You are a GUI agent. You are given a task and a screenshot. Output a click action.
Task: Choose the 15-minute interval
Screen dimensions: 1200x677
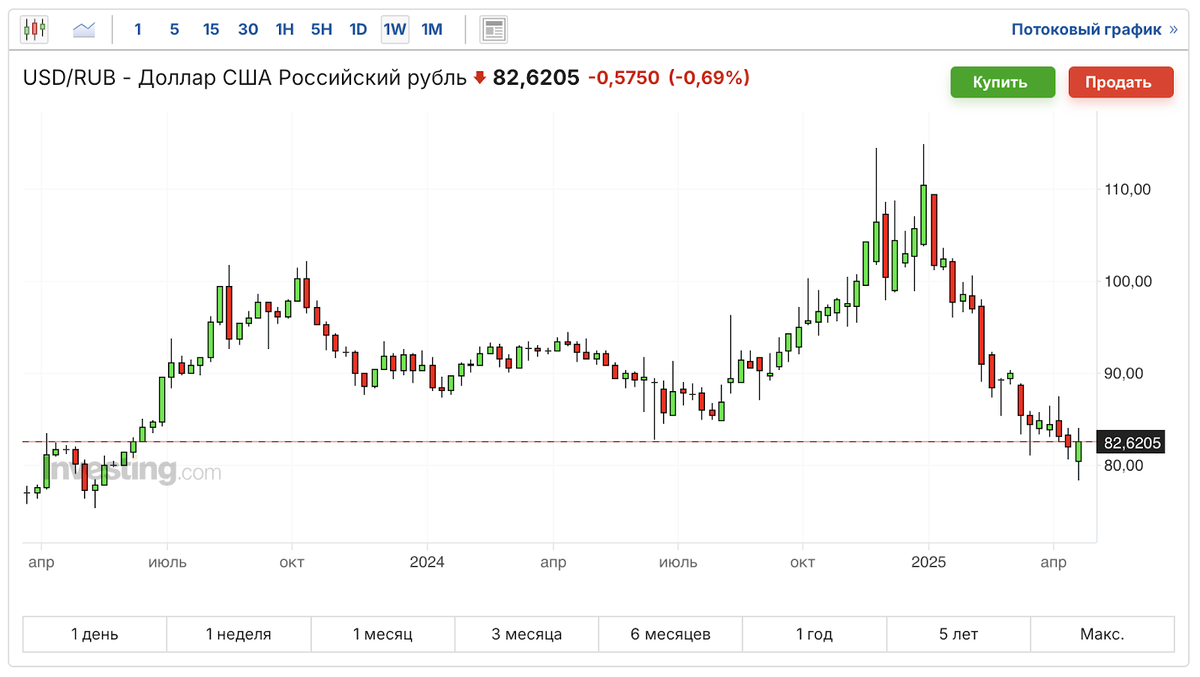coord(211,29)
